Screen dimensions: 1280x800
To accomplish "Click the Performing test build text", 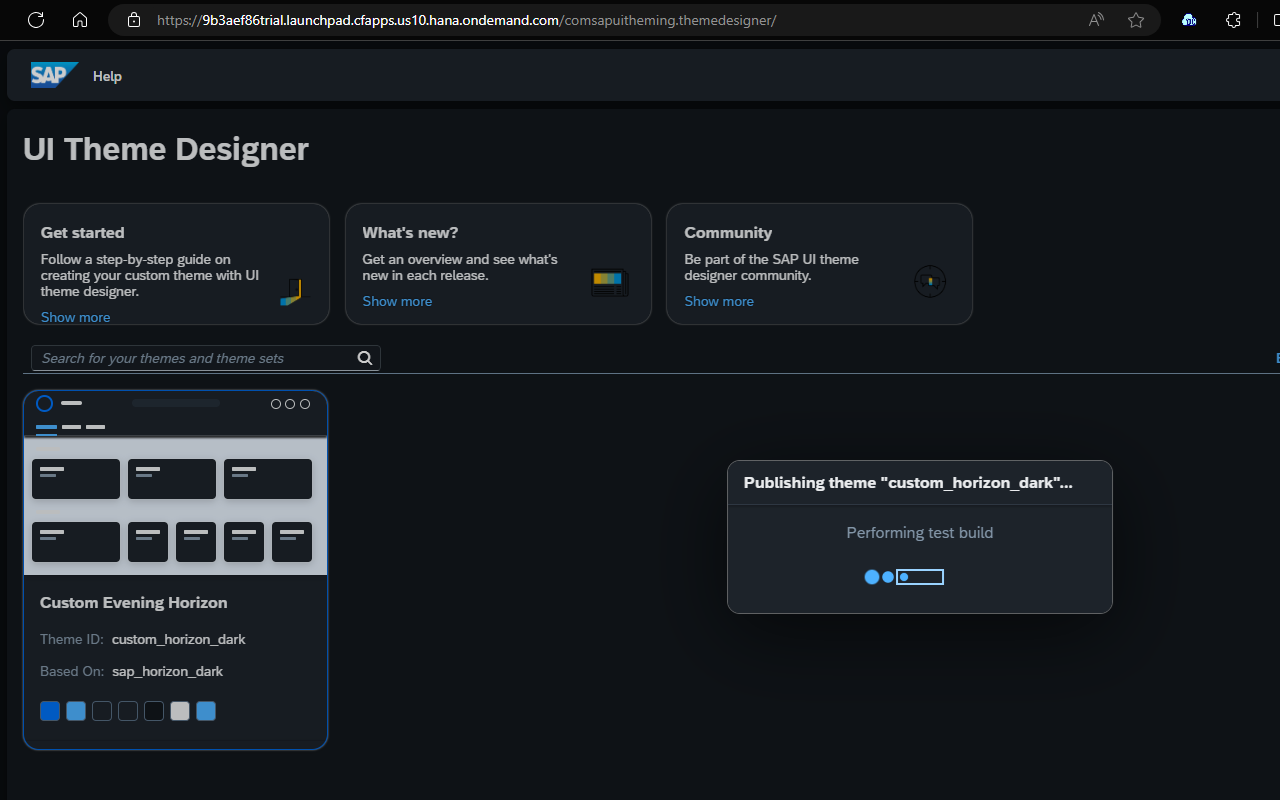I will pyautogui.click(x=920, y=533).
